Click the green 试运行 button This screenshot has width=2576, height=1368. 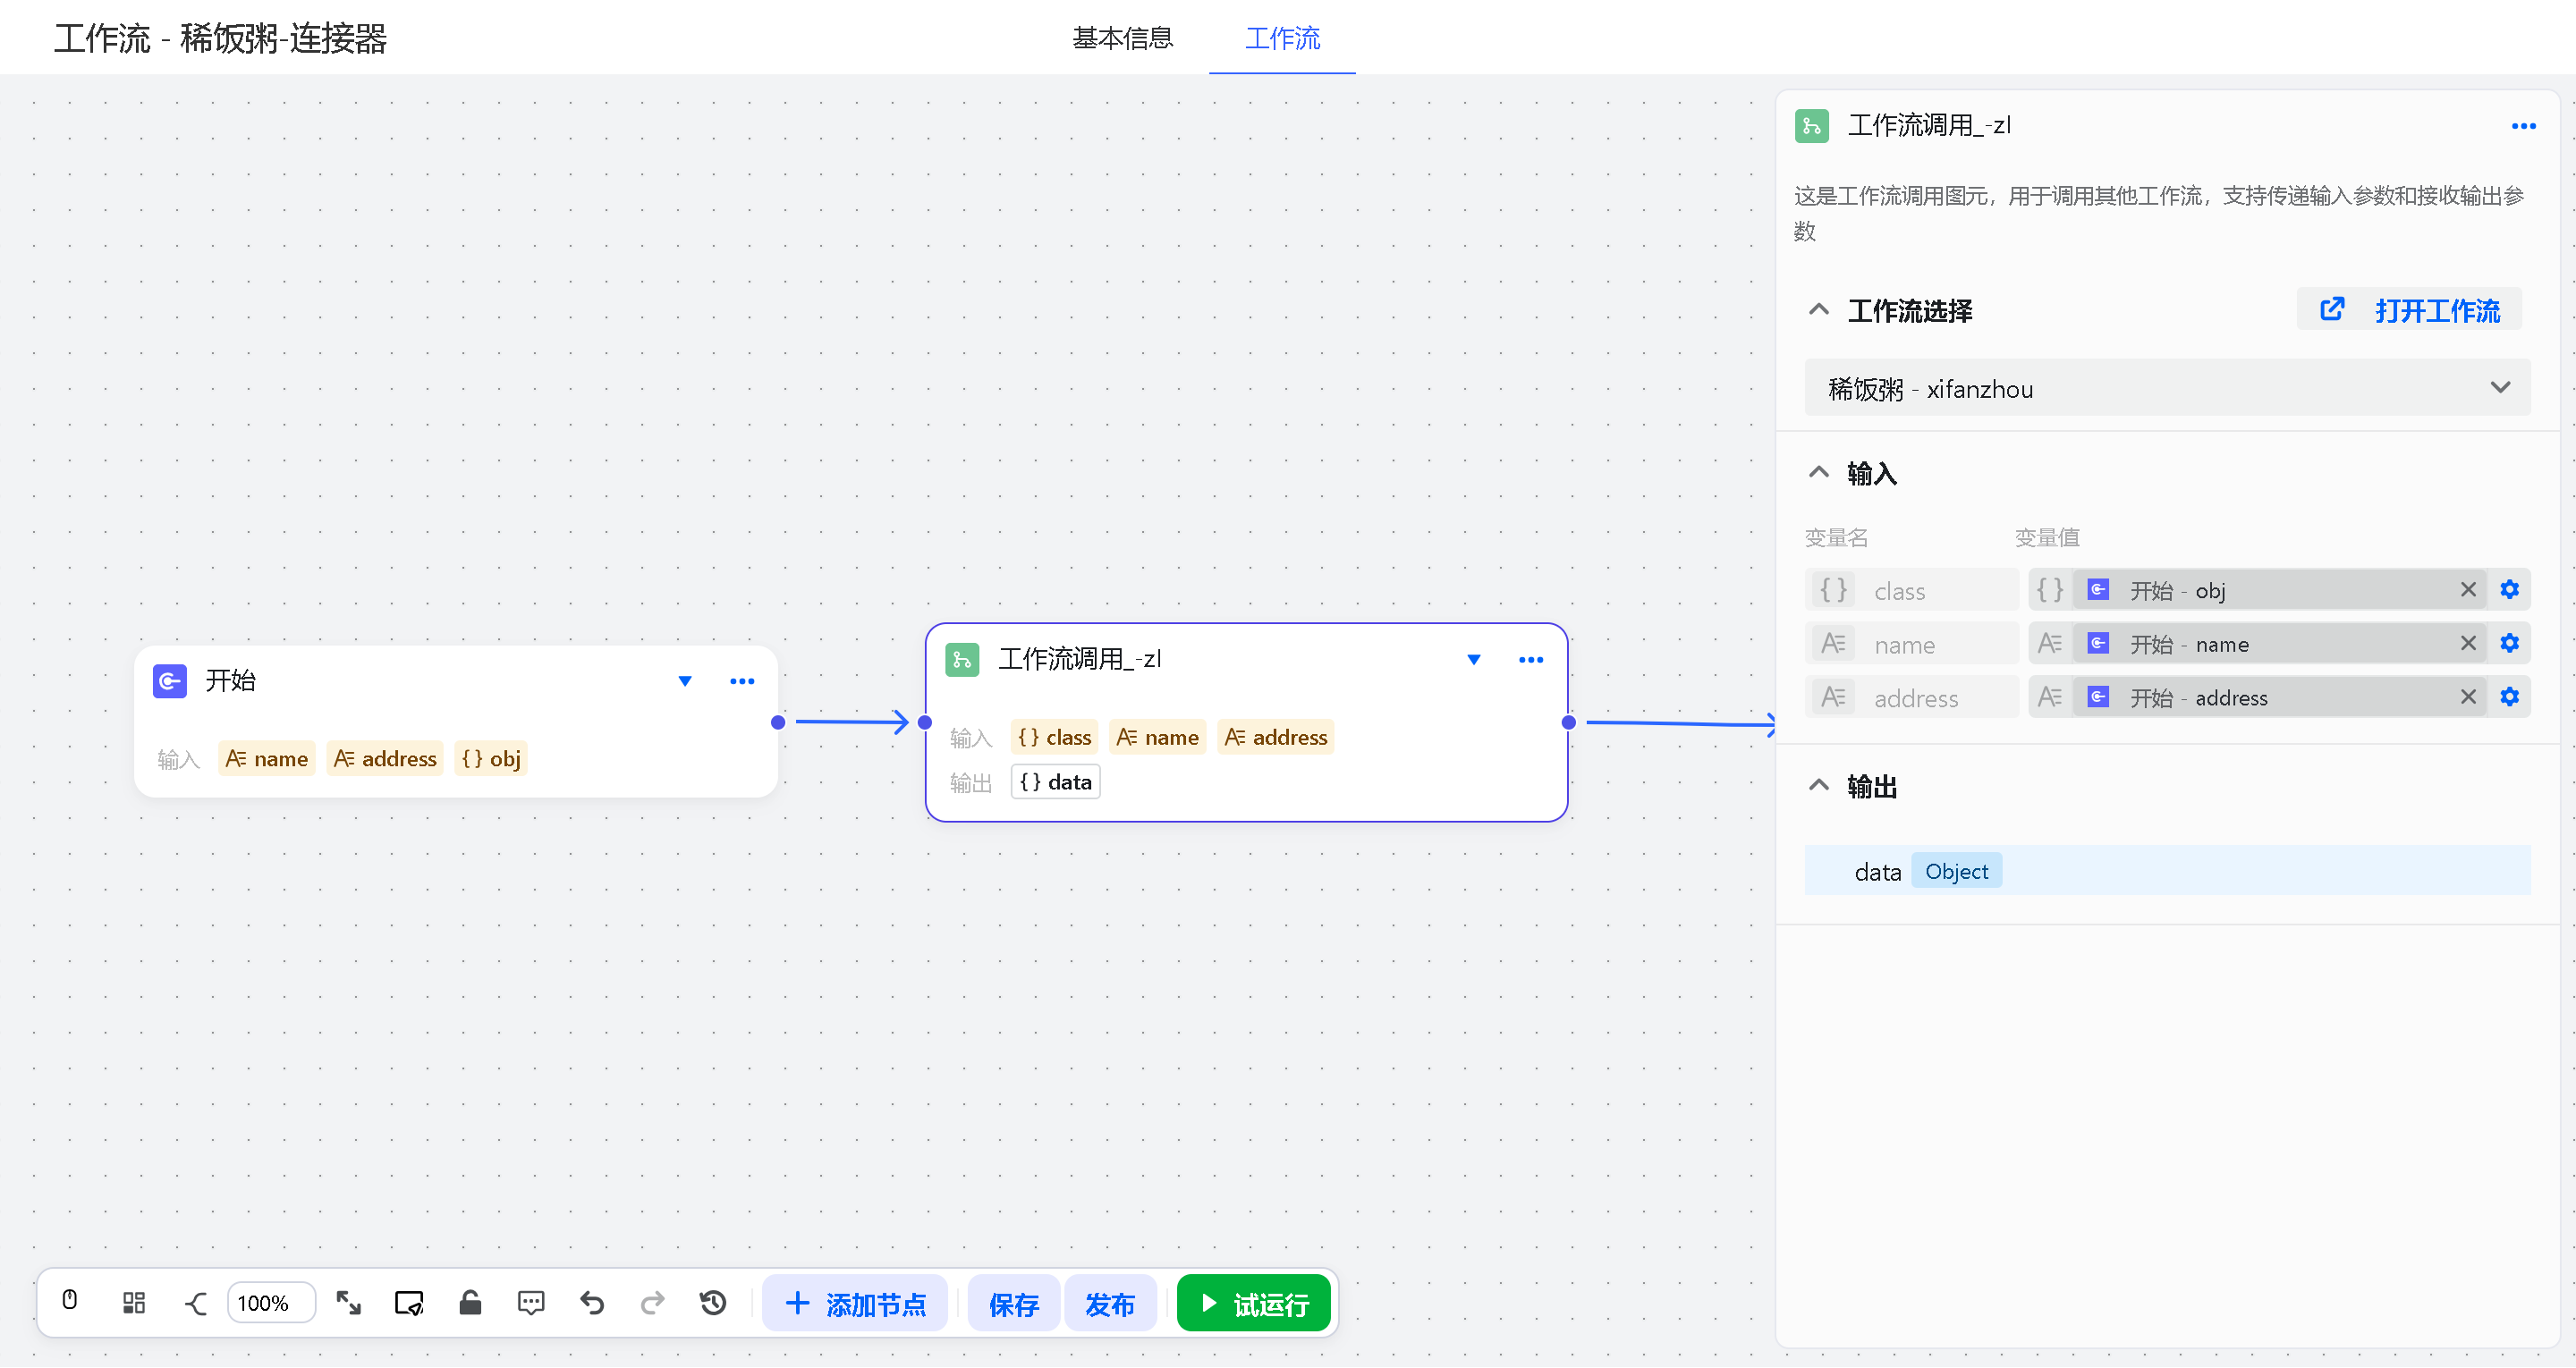pyautogui.click(x=1254, y=1303)
